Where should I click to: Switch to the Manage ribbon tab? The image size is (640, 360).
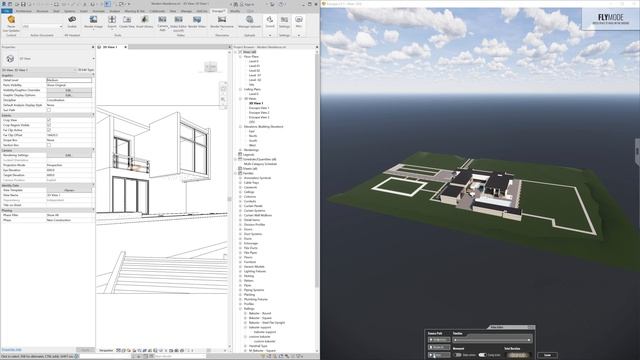[x=186, y=11]
